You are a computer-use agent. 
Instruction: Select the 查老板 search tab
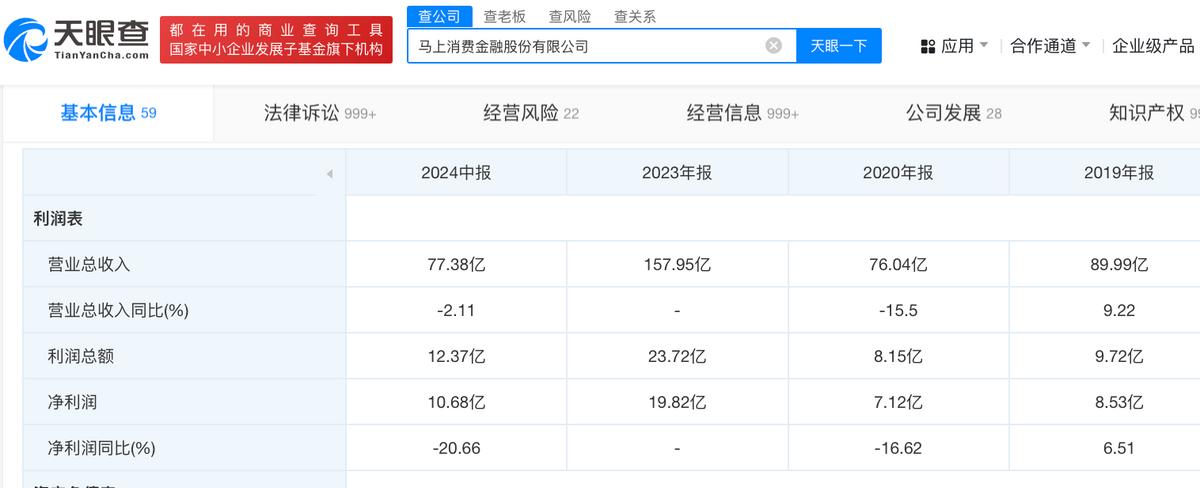point(504,16)
